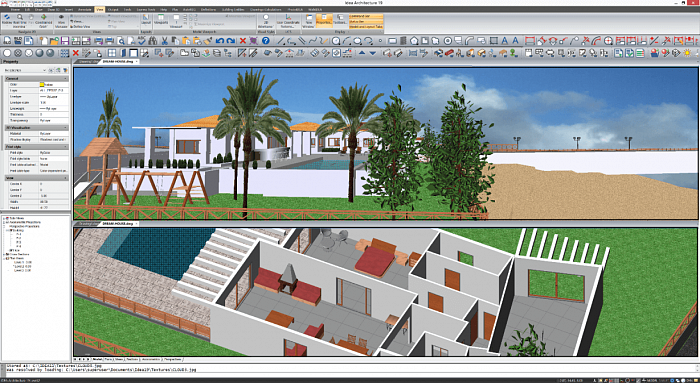700x383 pixels.
Task: Click the Viewports button in ribbon
Action: (161, 19)
